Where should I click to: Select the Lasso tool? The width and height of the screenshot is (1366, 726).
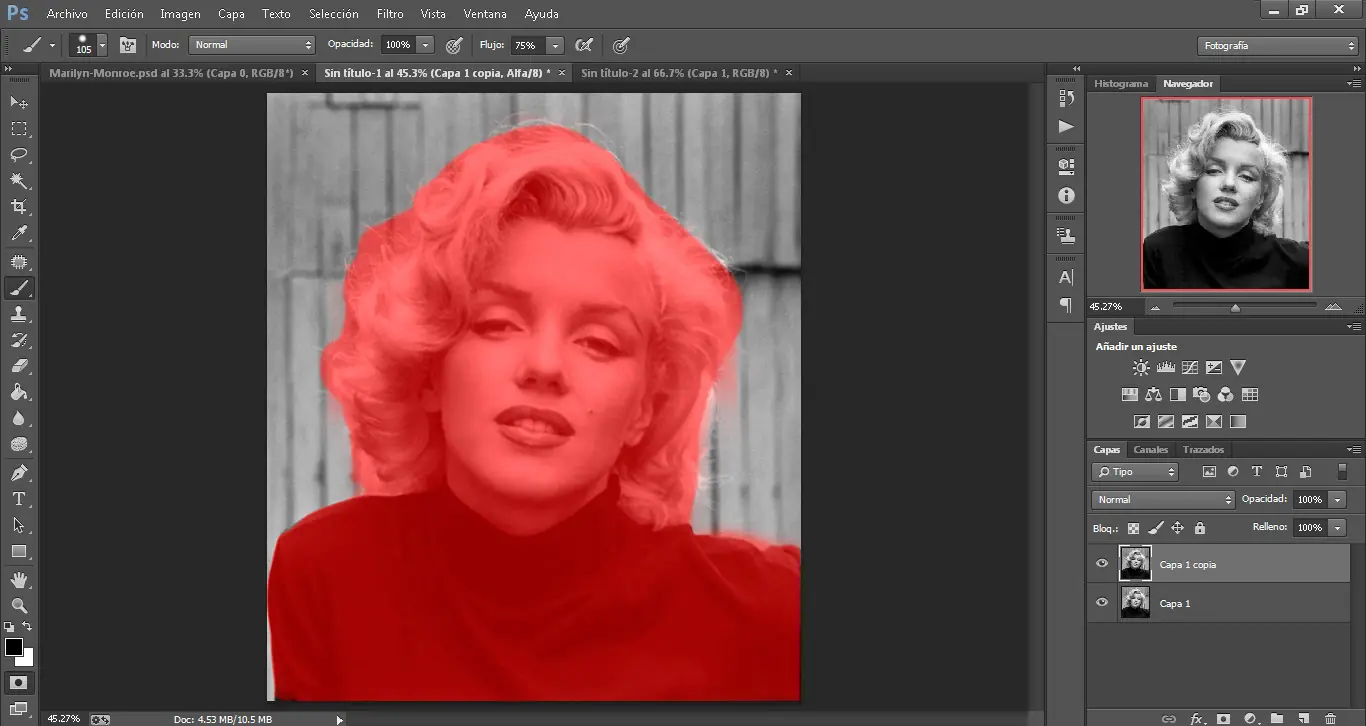click(19, 155)
